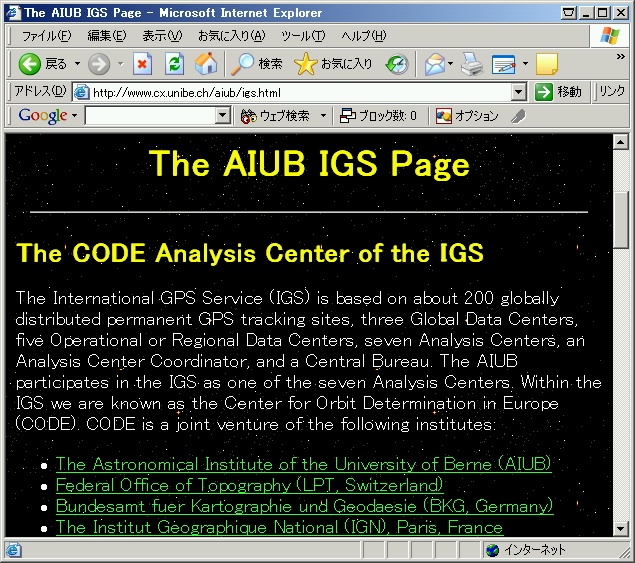Click the vertical scrollbar thumb

[620, 220]
